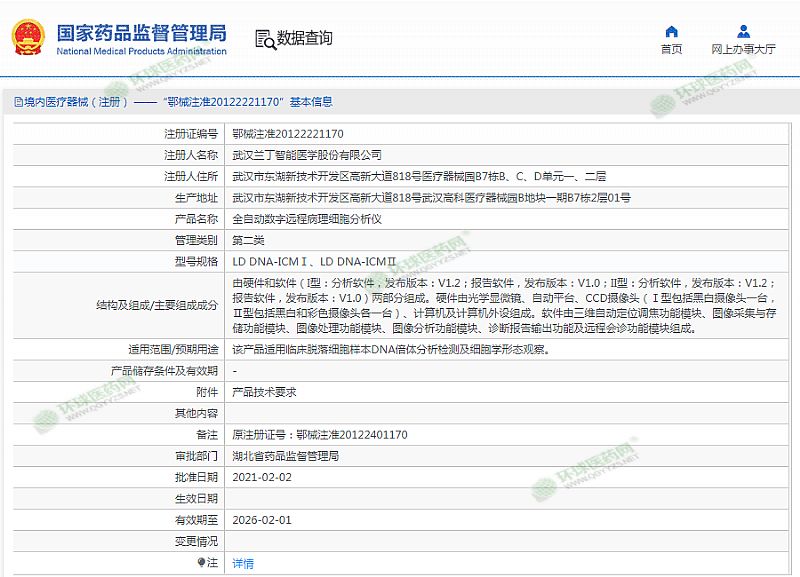Click the home house icon

671,31
